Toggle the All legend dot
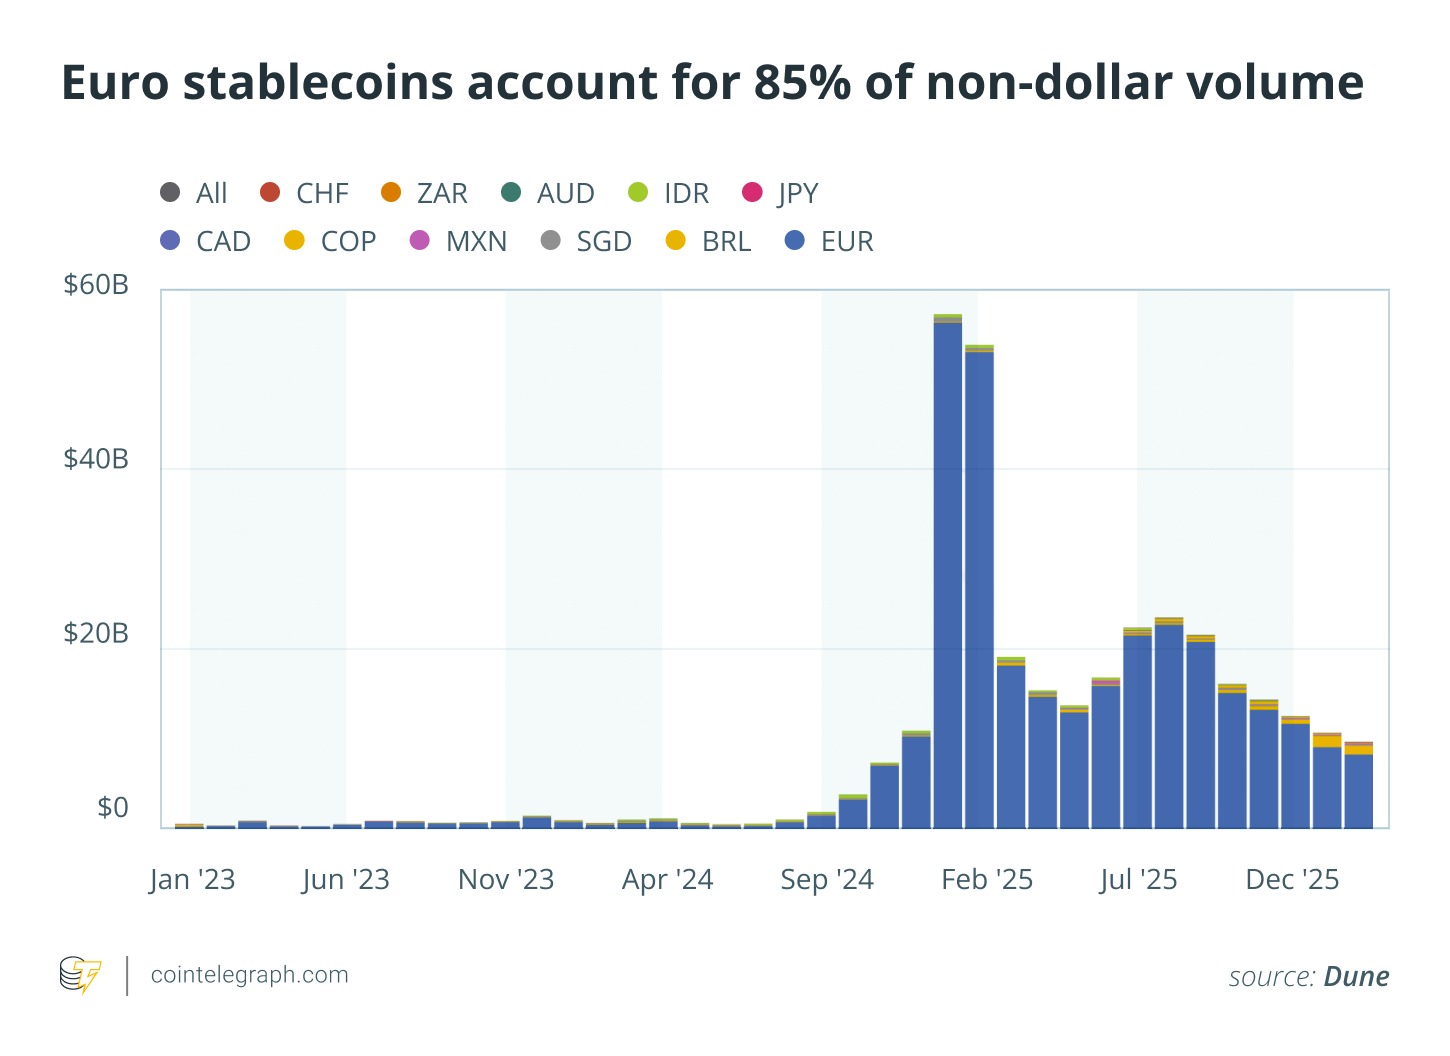1450x1056 pixels. 171,192
